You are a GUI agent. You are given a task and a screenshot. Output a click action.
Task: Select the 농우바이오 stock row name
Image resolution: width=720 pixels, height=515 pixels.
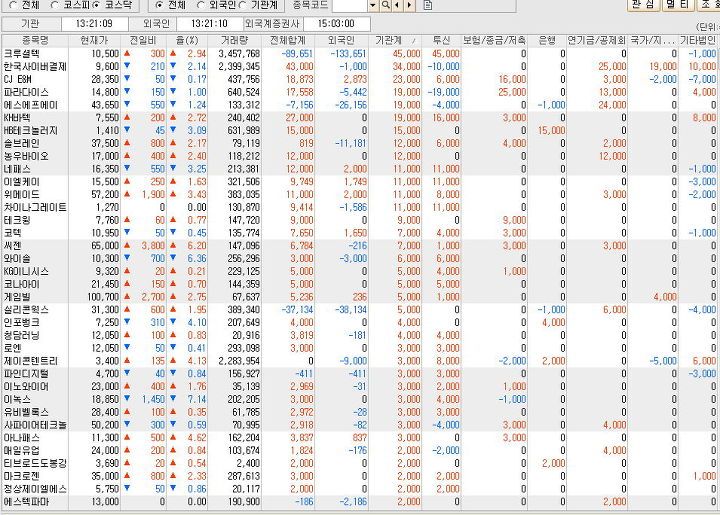tap(26, 157)
